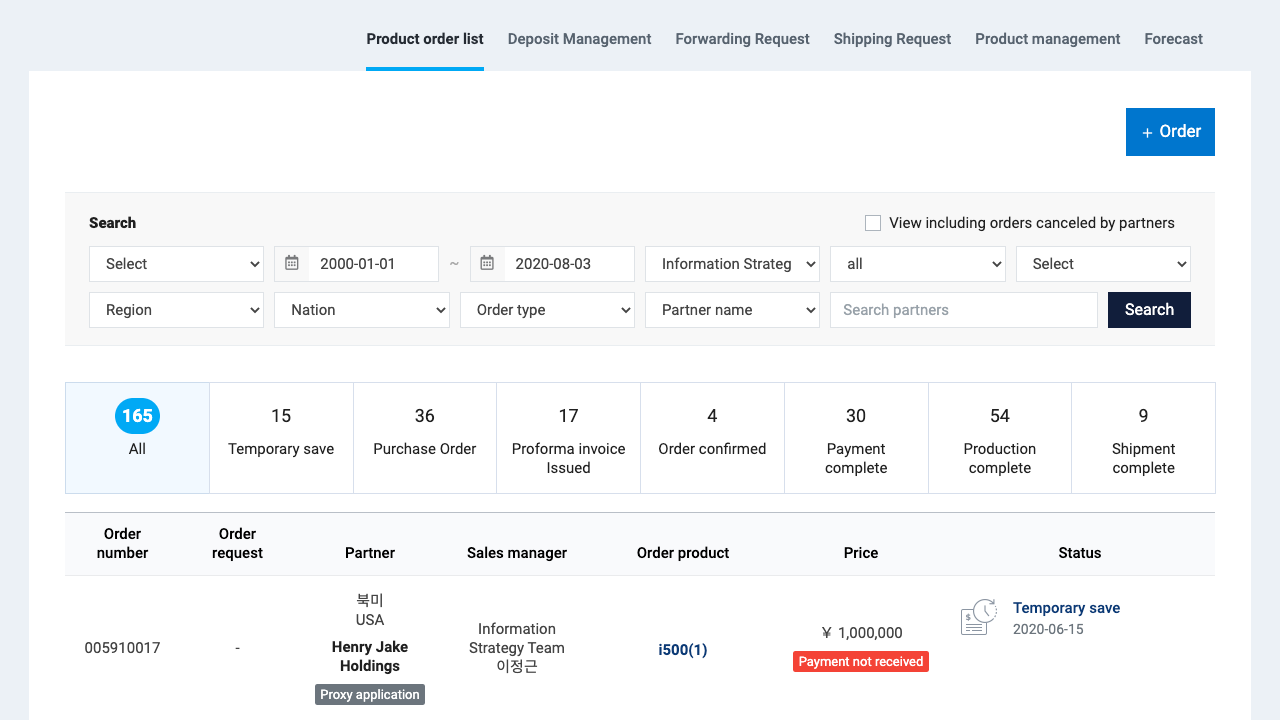Click the start date field 2000-01-01

[372, 264]
